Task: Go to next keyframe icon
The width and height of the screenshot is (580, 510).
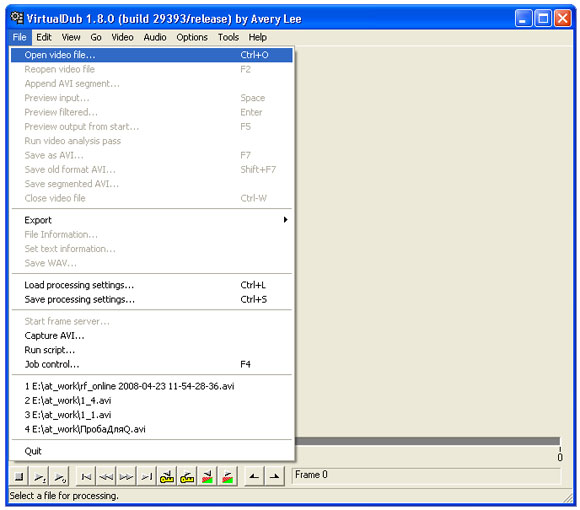Action: pyautogui.click(x=187, y=477)
